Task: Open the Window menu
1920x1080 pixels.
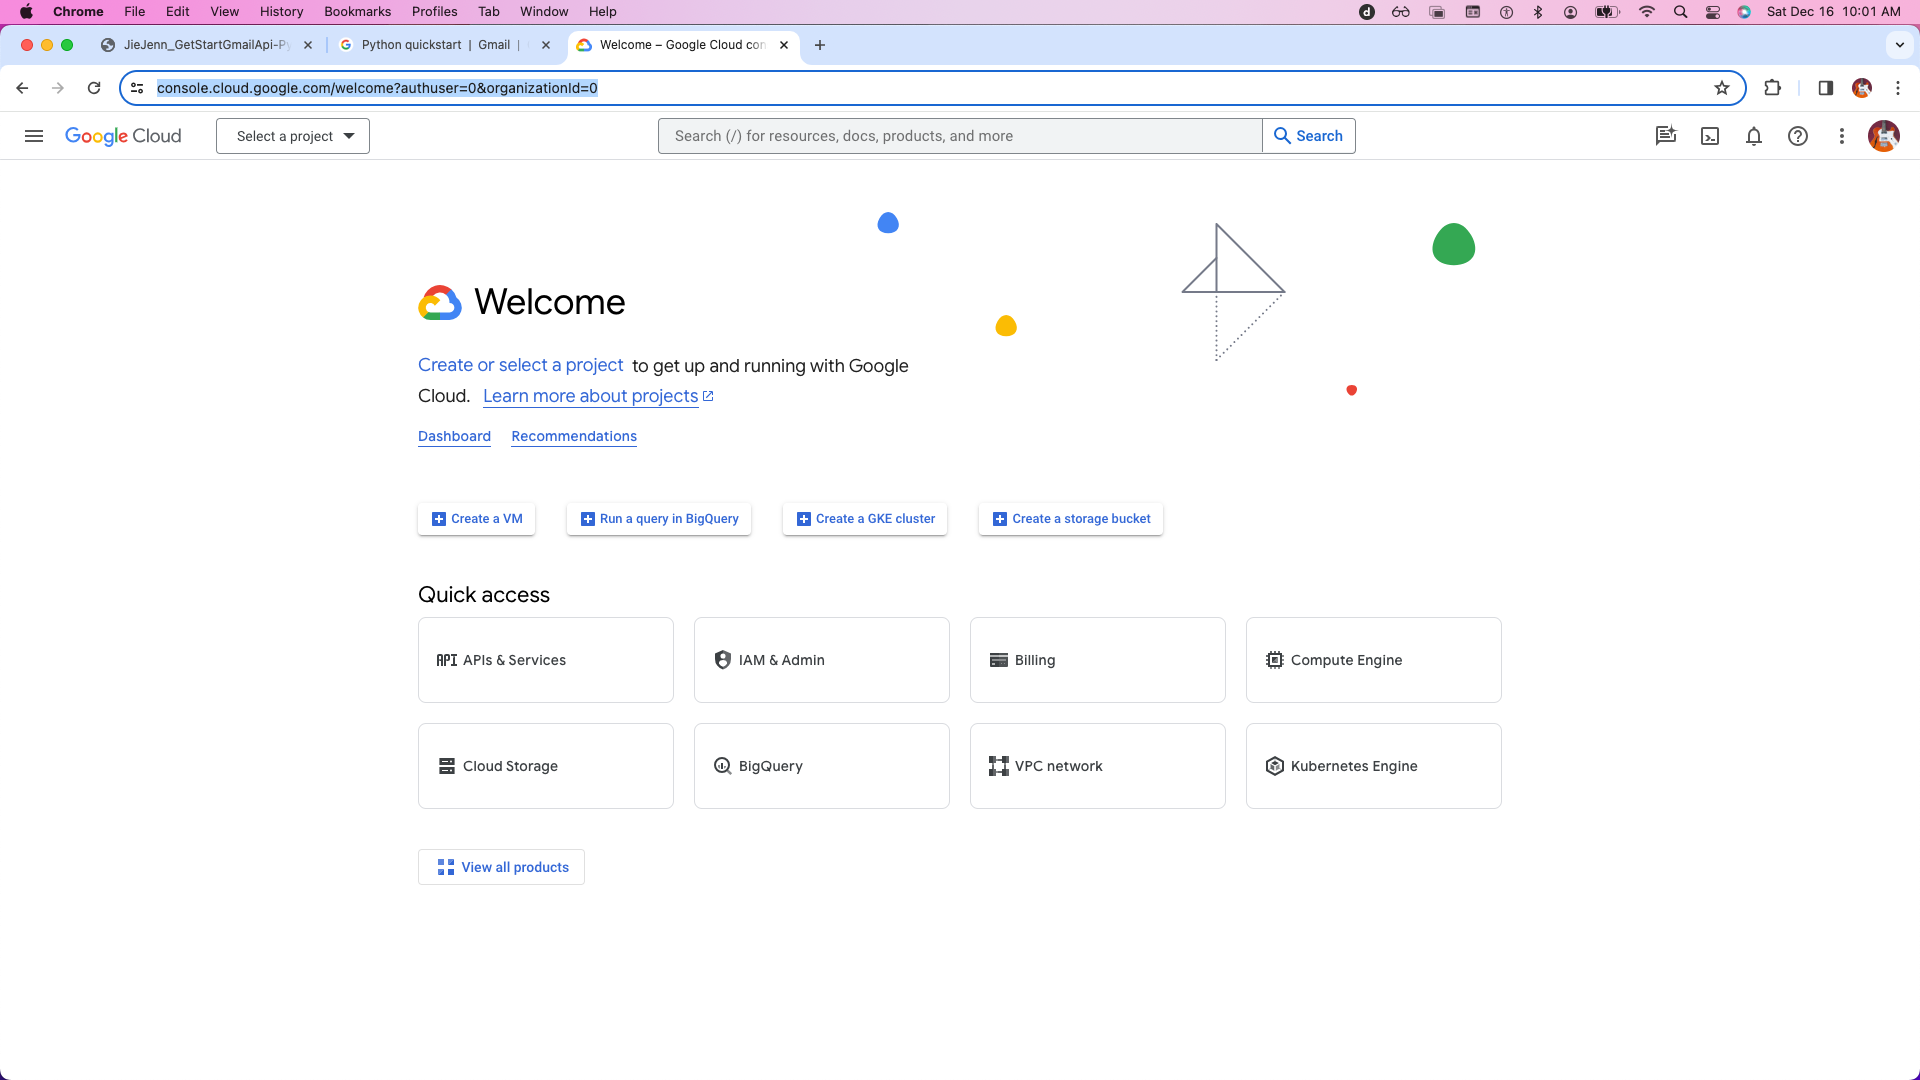Action: (544, 12)
